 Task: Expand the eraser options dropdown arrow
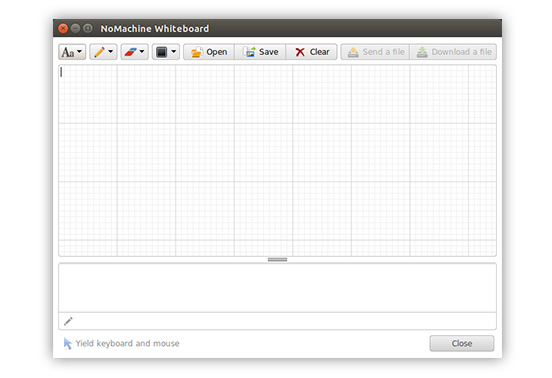[142, 51]
